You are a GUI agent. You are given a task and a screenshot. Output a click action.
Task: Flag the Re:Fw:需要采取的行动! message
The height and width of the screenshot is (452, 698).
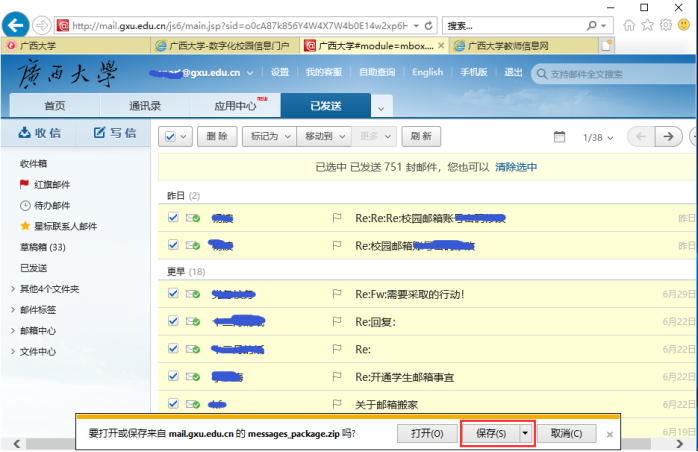[336, 294]
